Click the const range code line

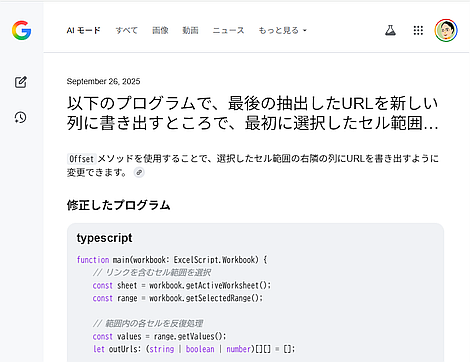[x=178, y=298]
